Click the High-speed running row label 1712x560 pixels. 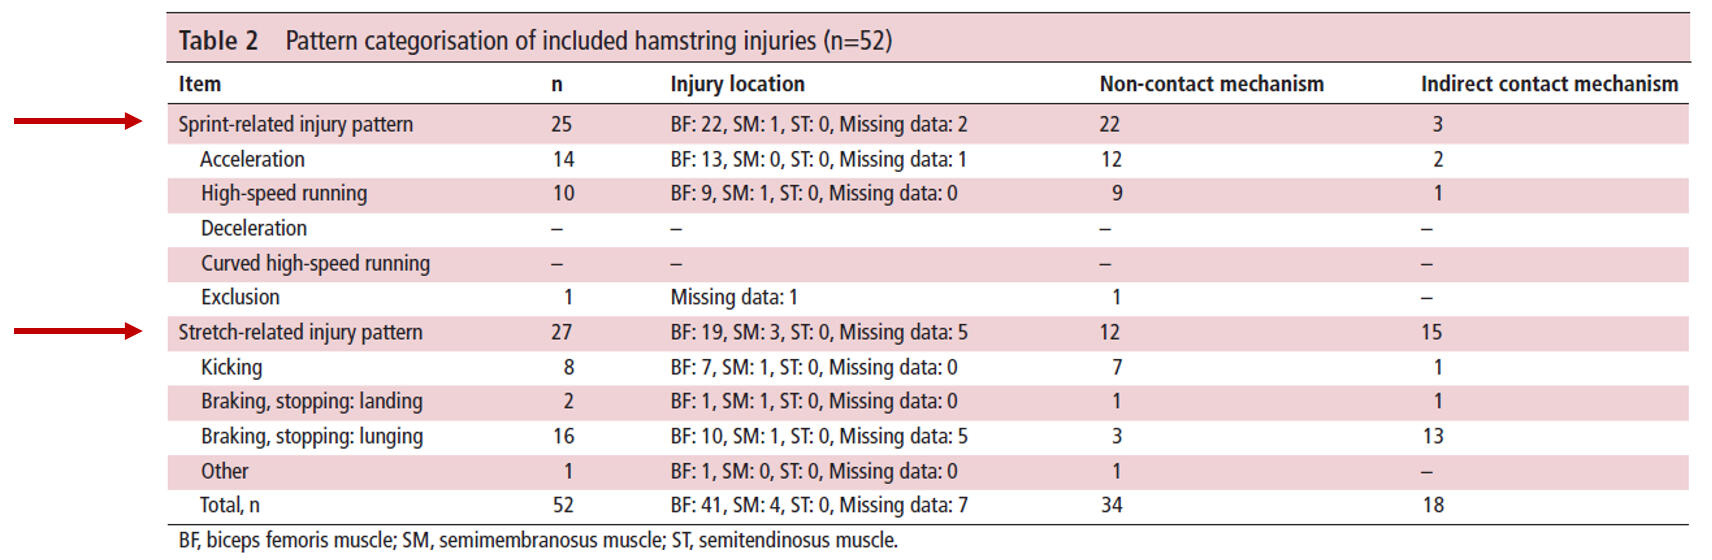click(284, 194)
